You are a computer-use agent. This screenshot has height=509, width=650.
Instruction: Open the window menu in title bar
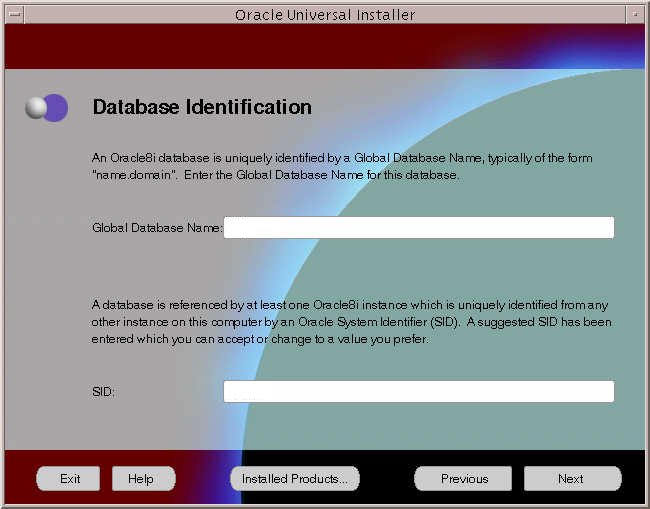click(x=15, y=15)
